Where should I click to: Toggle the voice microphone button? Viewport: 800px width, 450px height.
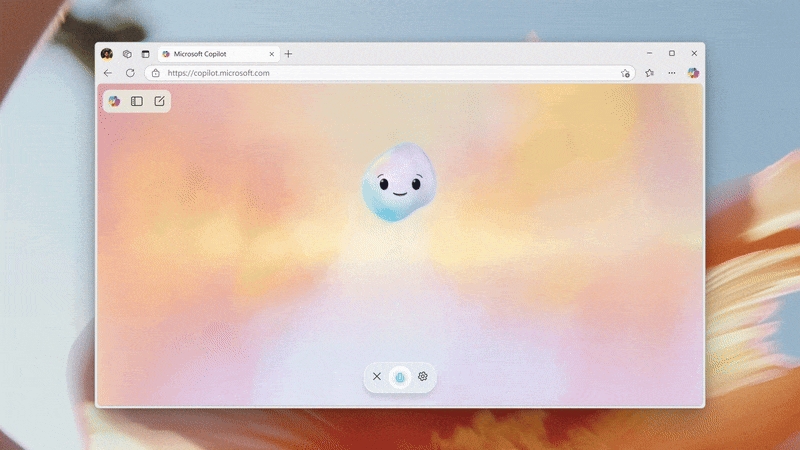point(399,376)
